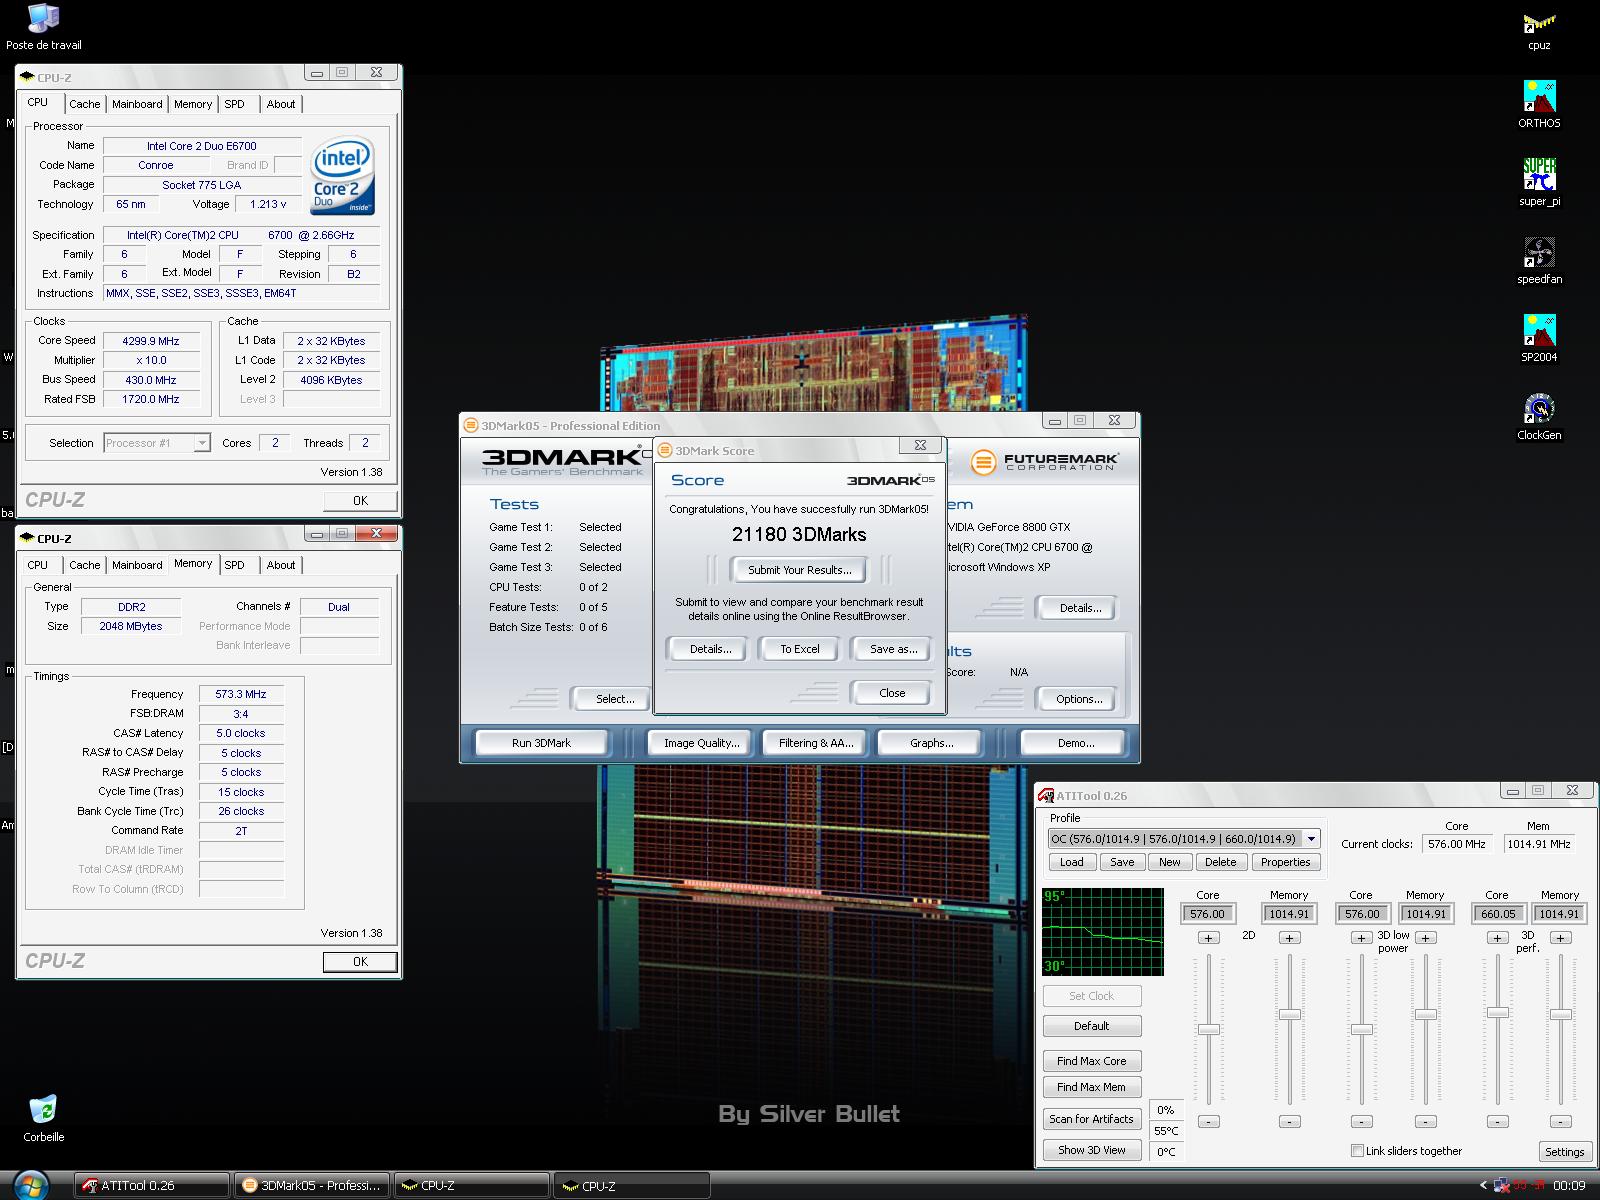Click the ATITool temperature graph
Screen dimensions: 1600x1200
coord(1103,931)
